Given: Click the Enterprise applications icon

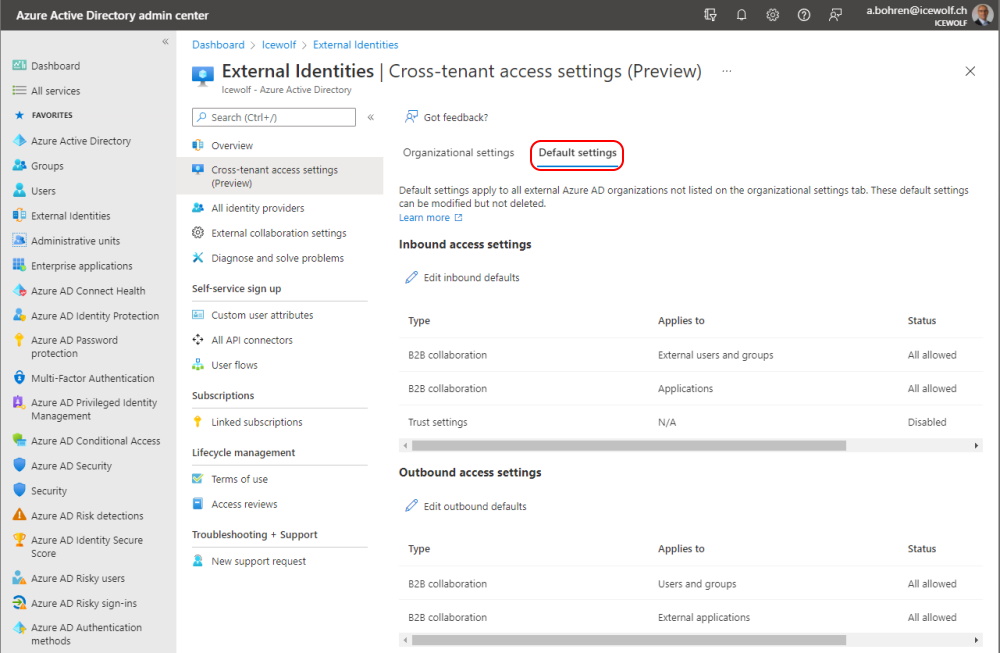Looking at the screenshot, I should [x=20, y=265].
